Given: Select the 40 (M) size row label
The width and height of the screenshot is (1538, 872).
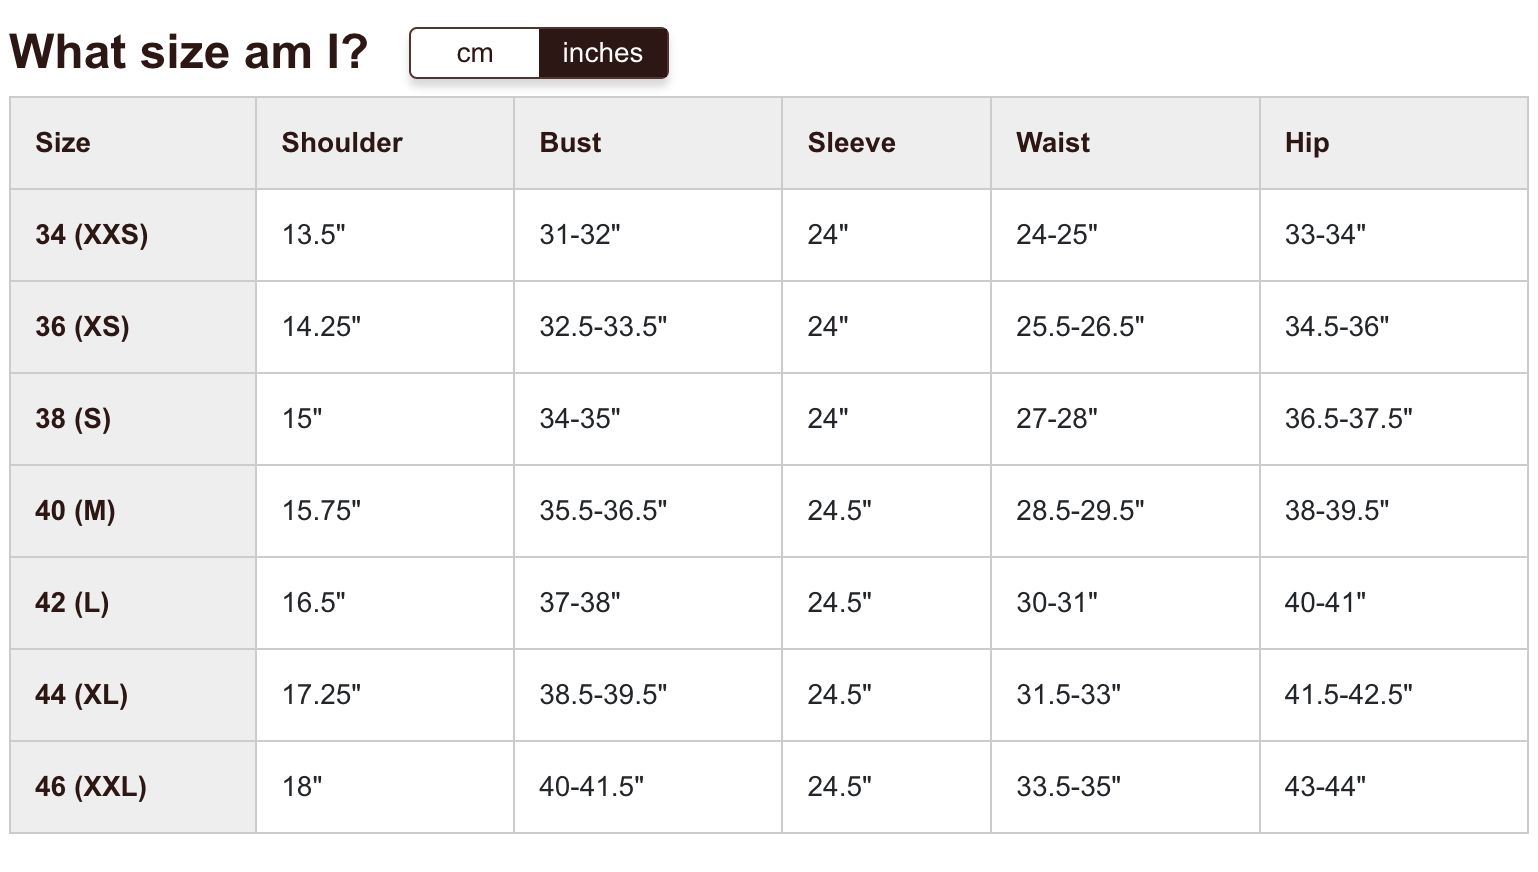Looking at the screenshot, I should click(x=75, y=511).
